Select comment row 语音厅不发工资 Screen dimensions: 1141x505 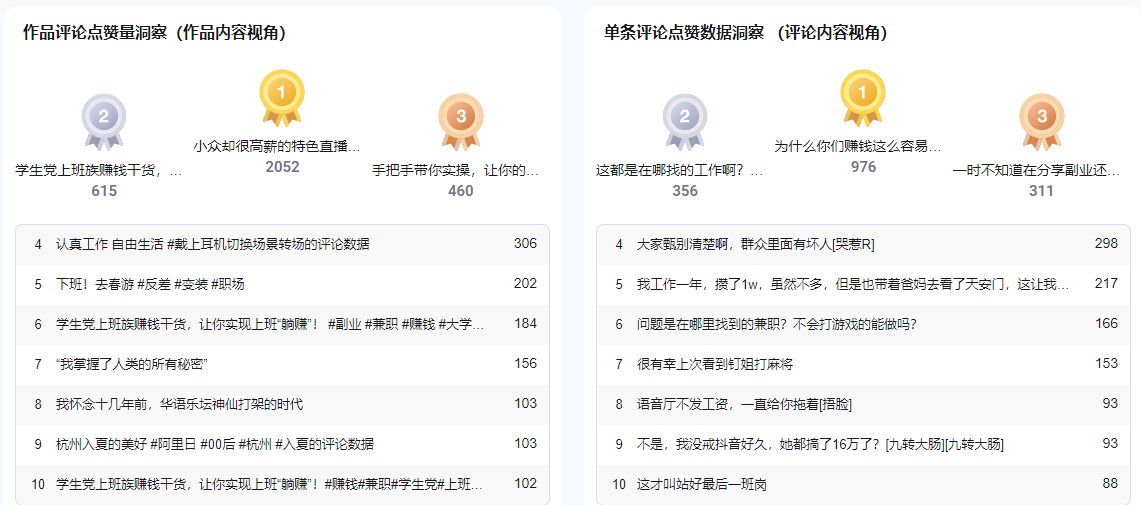point(744,404)
